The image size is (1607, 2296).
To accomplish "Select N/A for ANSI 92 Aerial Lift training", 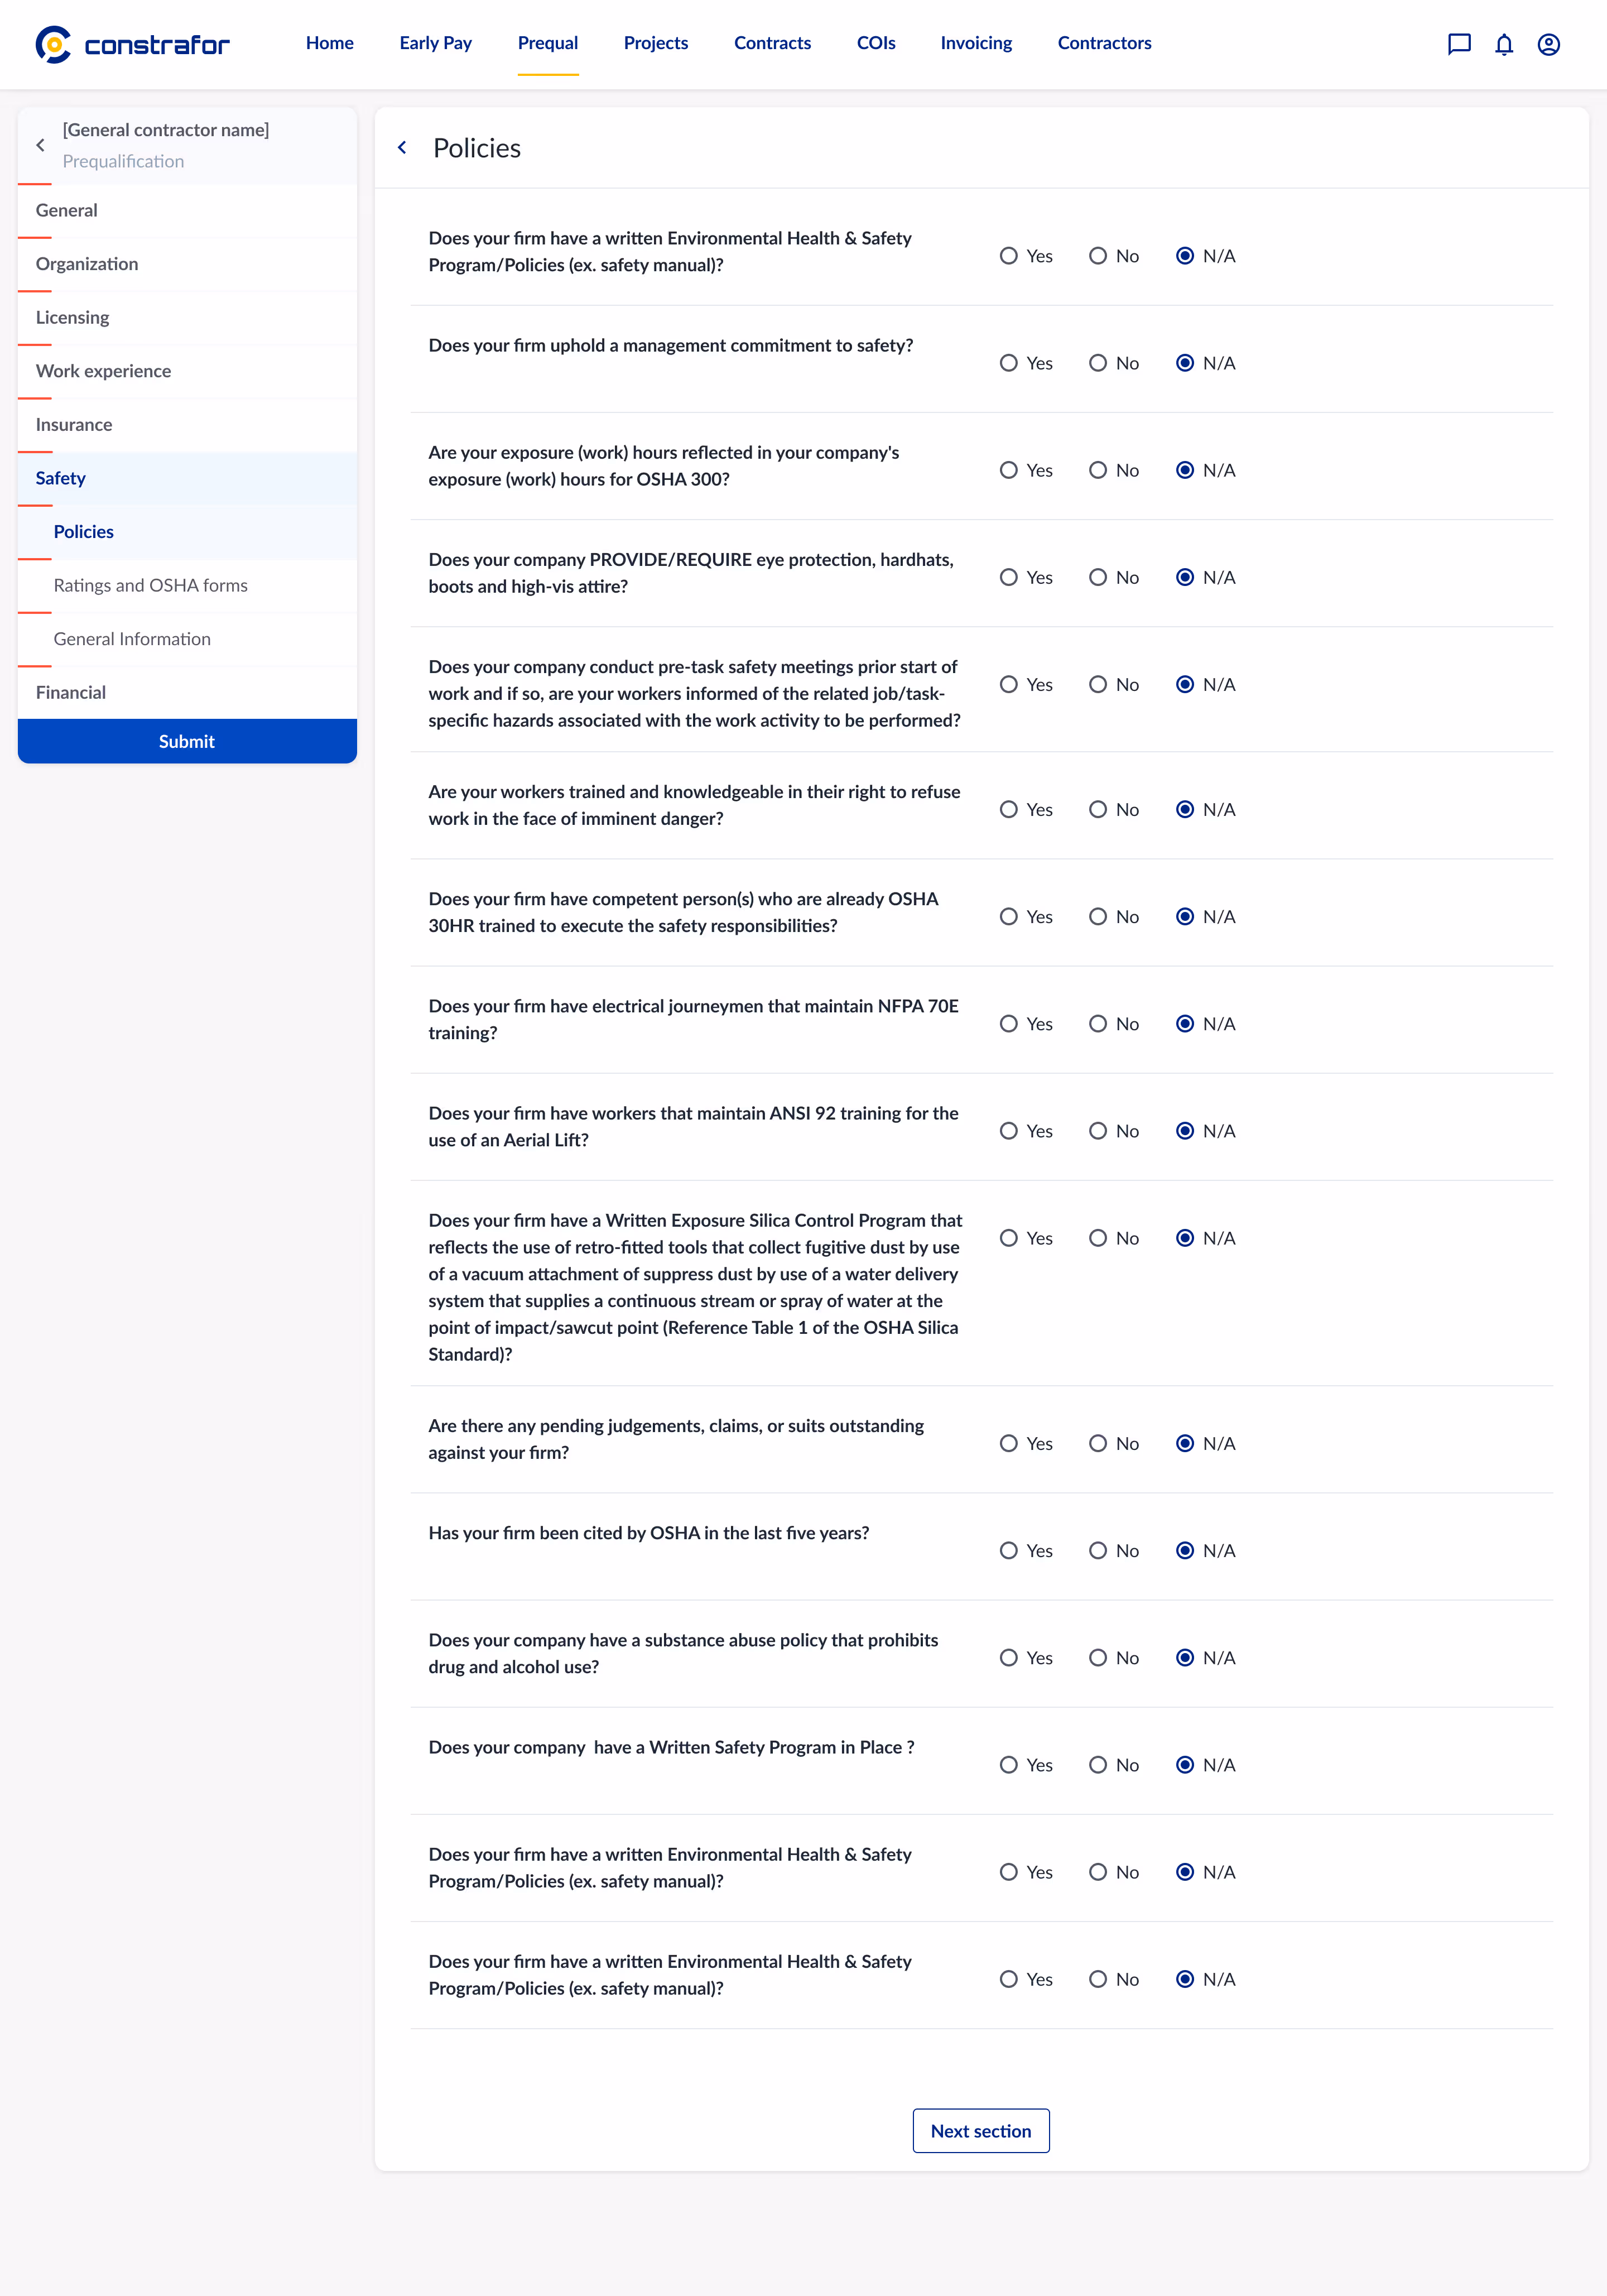I will (x=1185, y=1131).
